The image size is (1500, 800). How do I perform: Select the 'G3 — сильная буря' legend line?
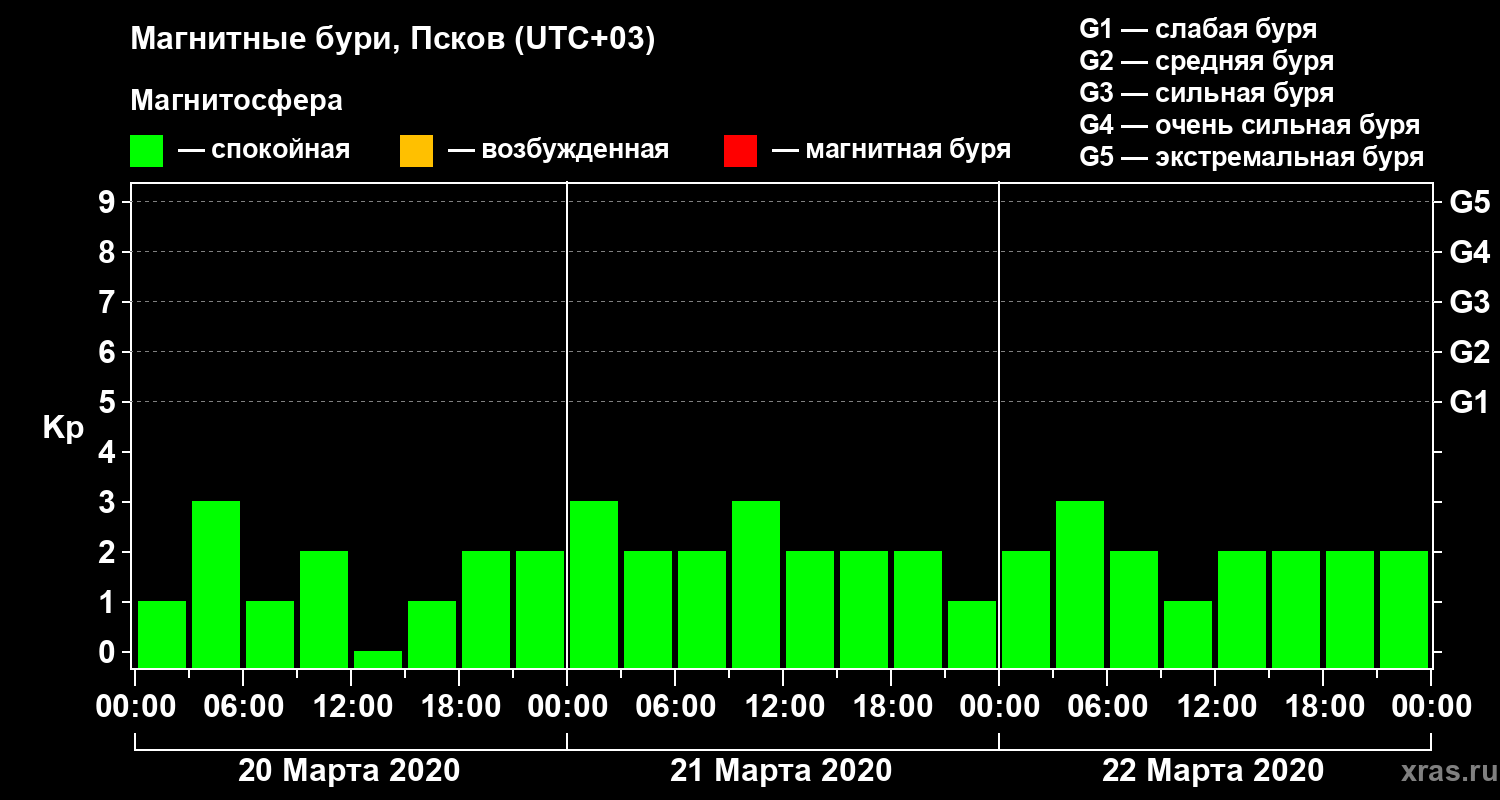(x=1207, y=93)
